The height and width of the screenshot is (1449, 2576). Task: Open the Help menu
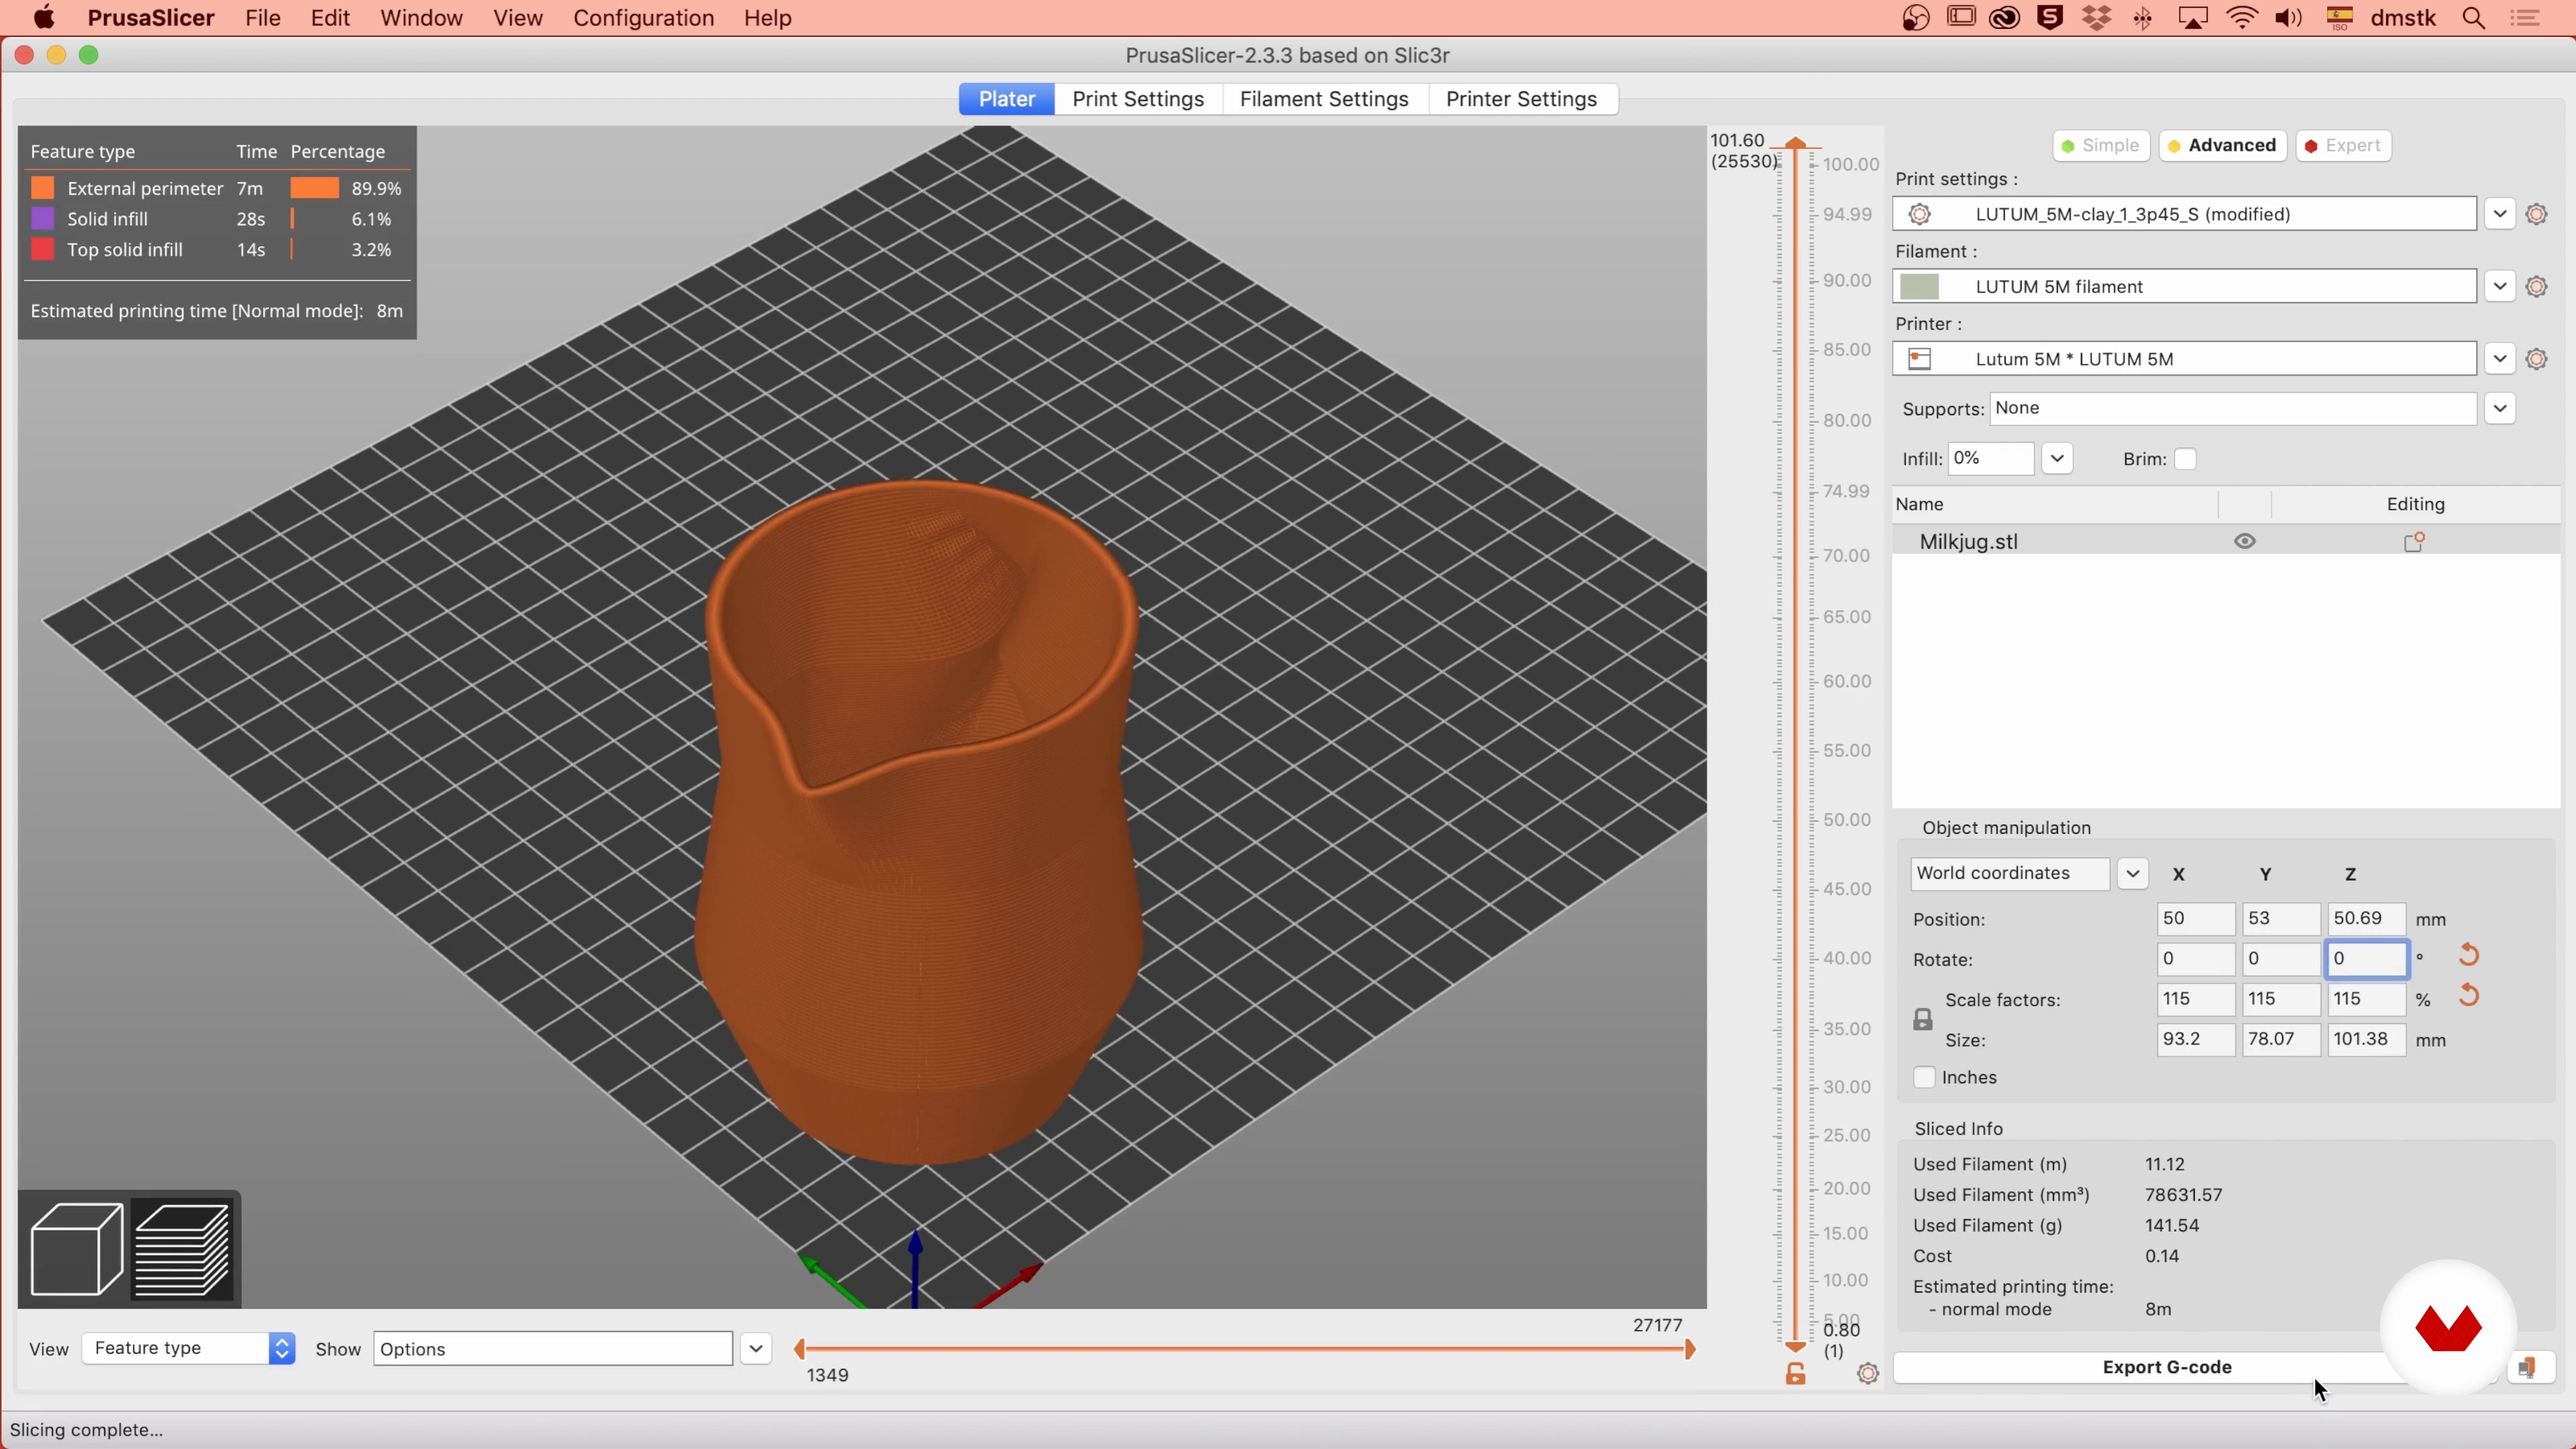tap(767, 18)
